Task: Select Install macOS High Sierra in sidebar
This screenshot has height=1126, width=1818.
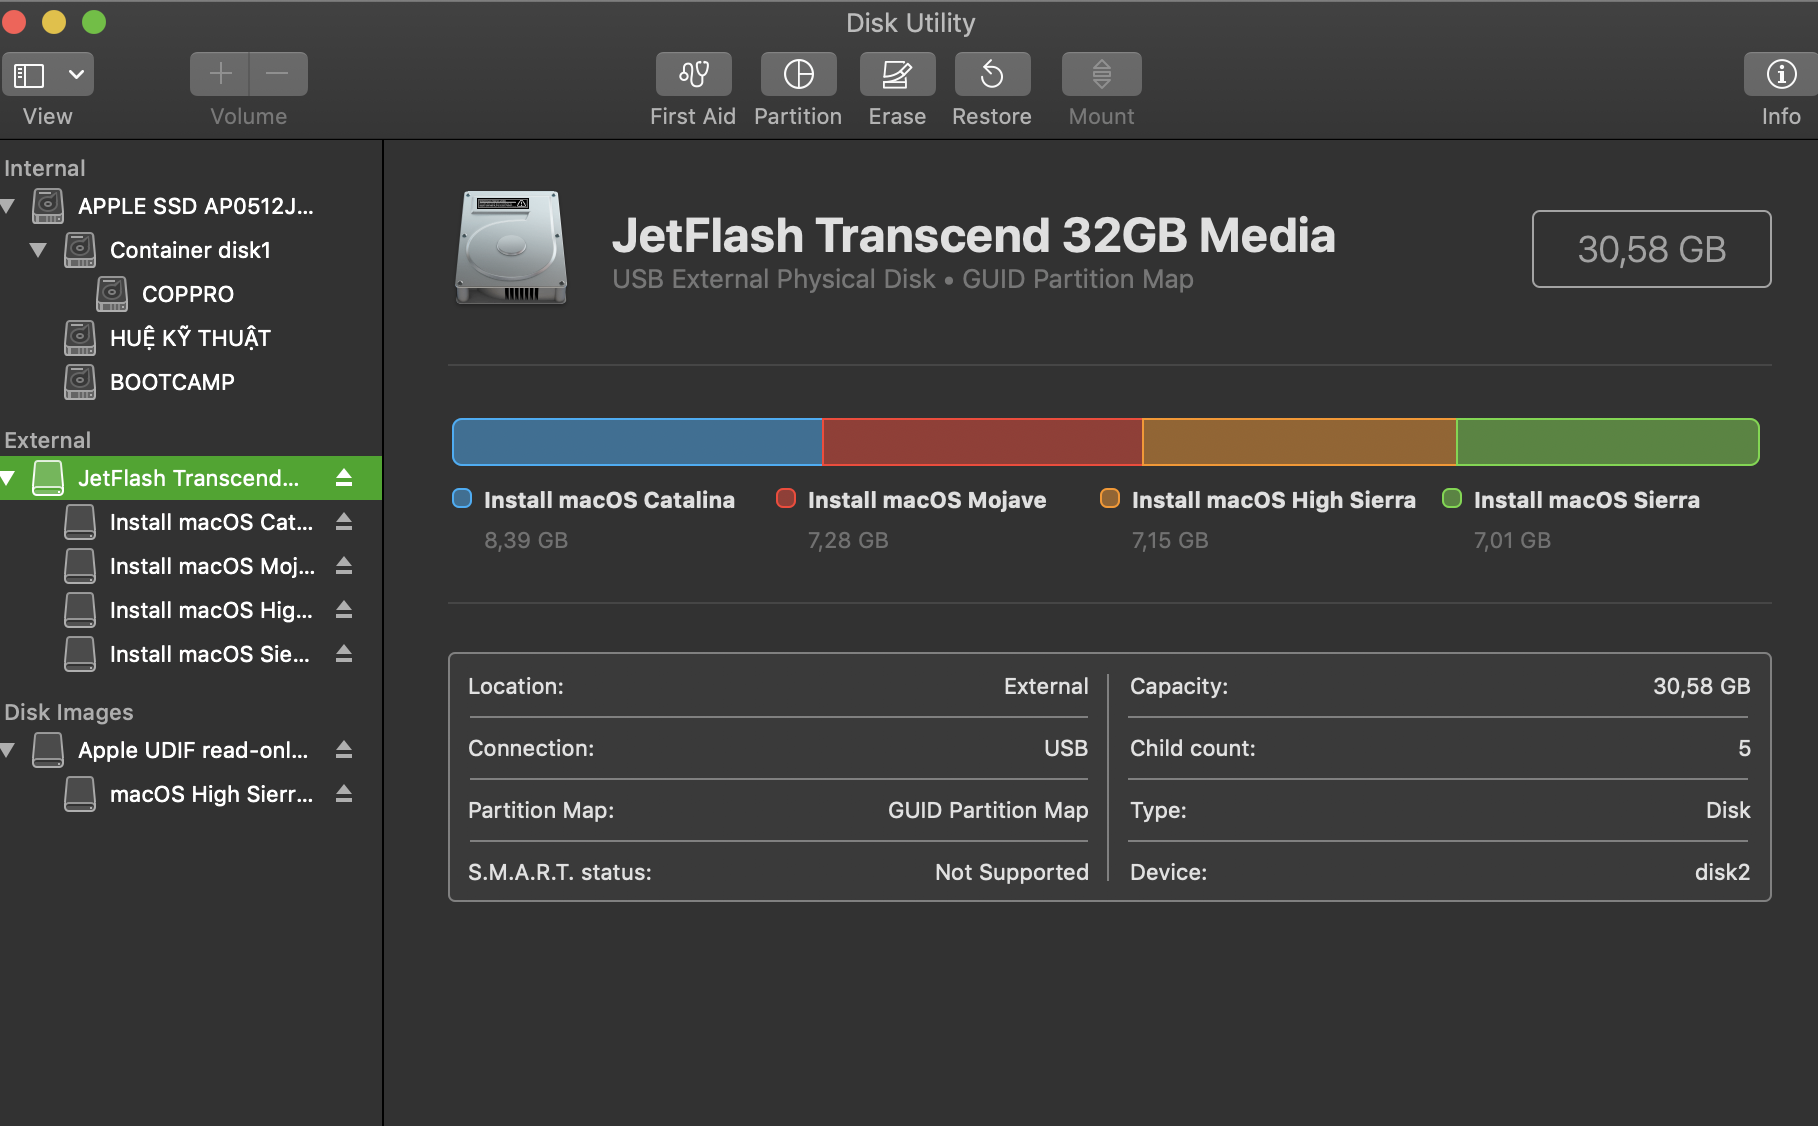Action: coord(191,610)
